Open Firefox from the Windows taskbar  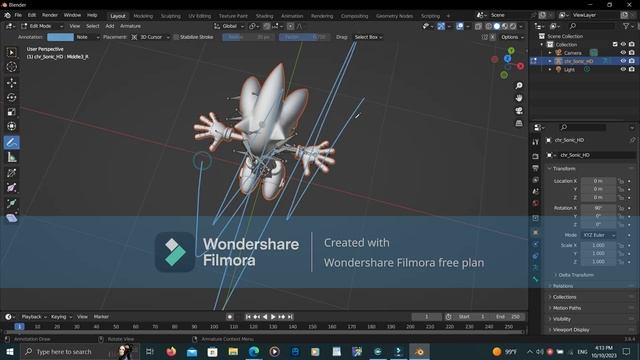(171, 351)
